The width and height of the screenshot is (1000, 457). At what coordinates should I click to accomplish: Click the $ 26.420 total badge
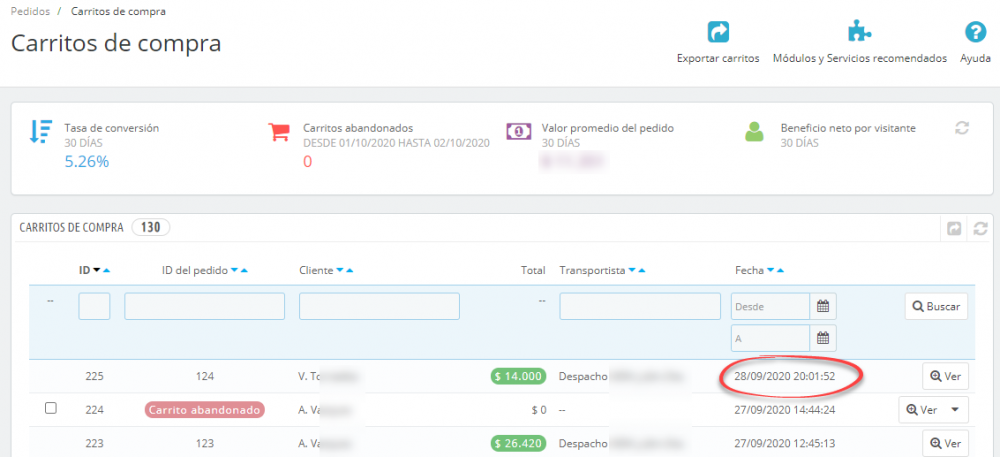click(x=519, y=443)
